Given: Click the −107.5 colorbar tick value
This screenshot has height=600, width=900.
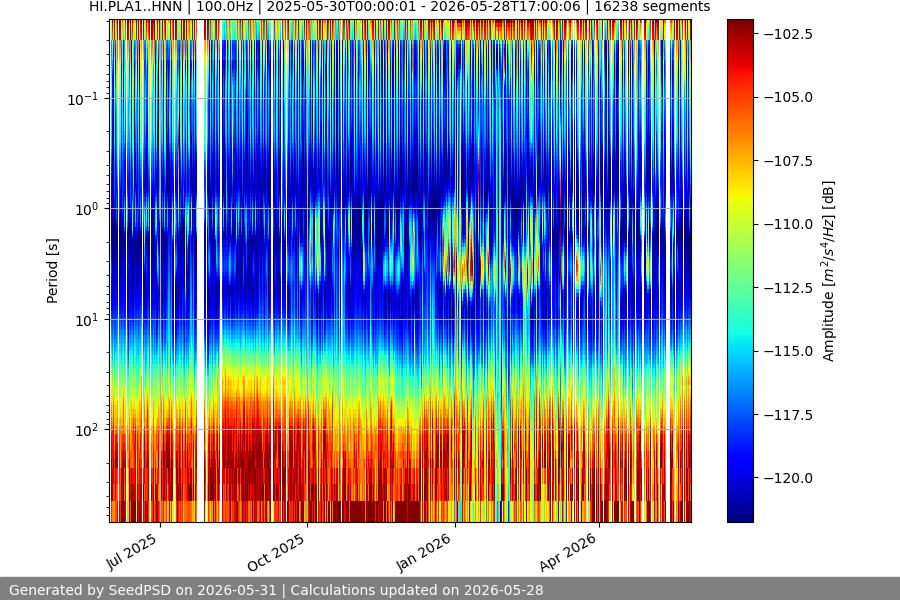Looking at the screenshot, I should pos(789,161).
